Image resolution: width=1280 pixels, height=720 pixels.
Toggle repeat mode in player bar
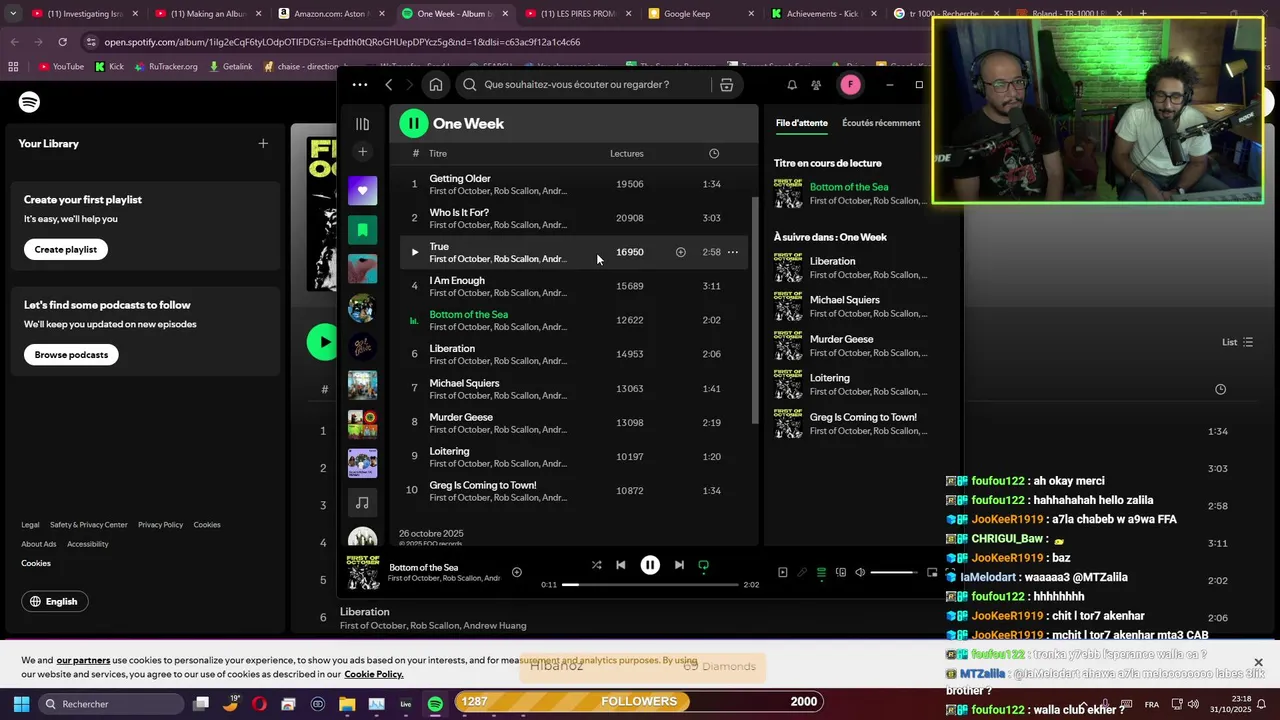click(703, 565)
